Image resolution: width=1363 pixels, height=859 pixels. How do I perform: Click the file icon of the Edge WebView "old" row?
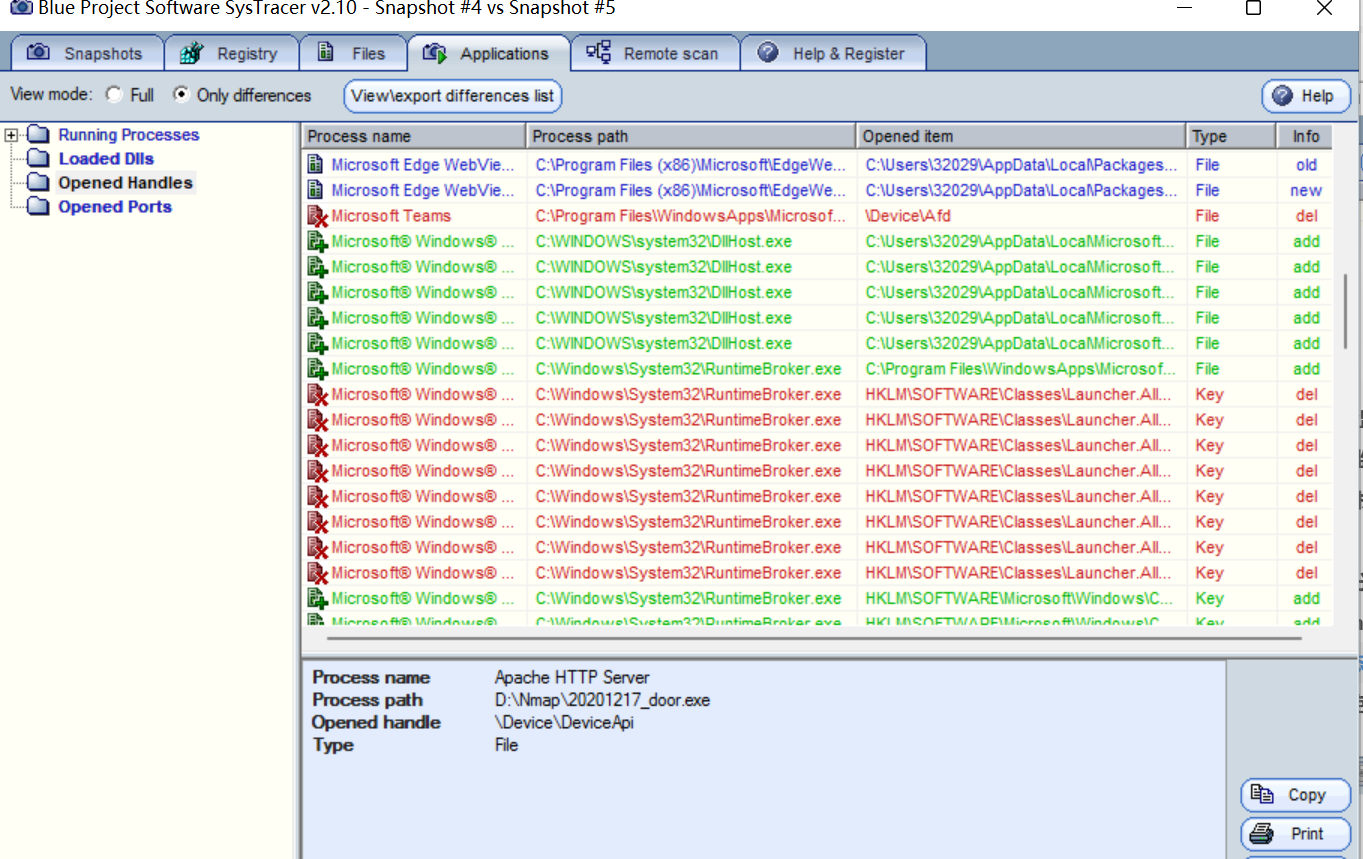(x=316, y=165)
